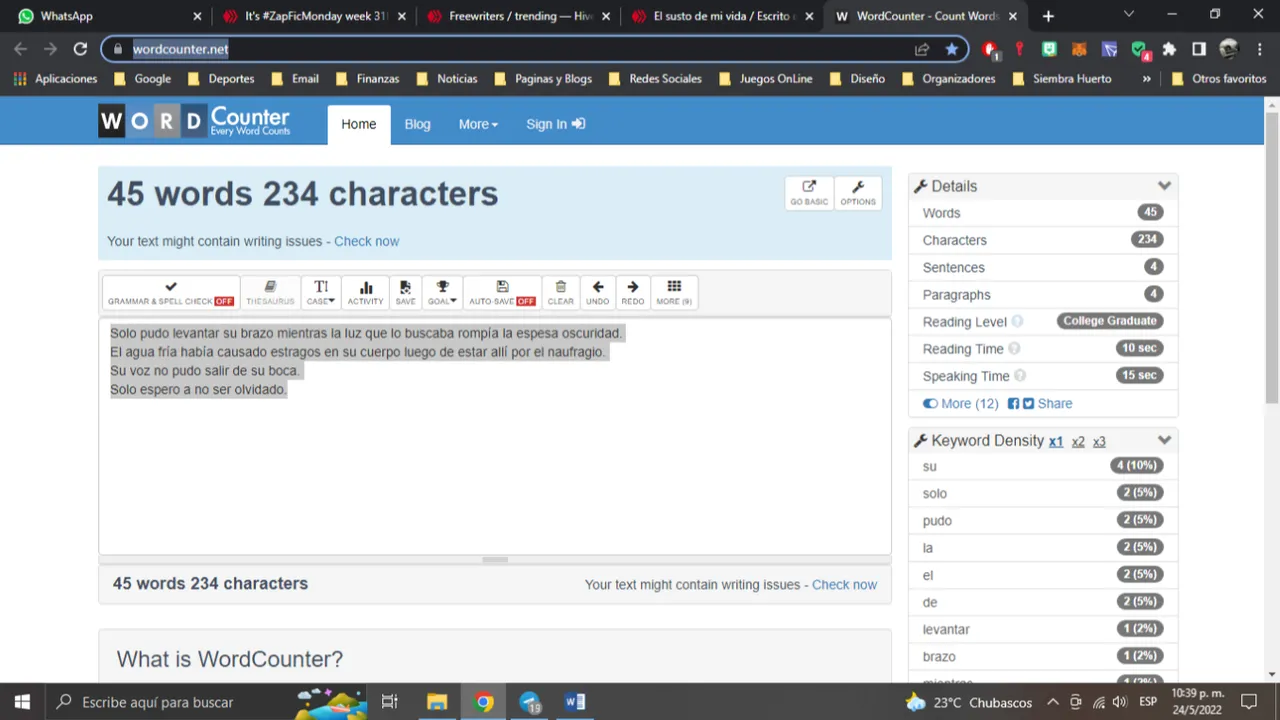Image resolution: width=1280 pixels, height=720 pixels.
Task: Clear the text with trash icon
Action: coord(560,292)
